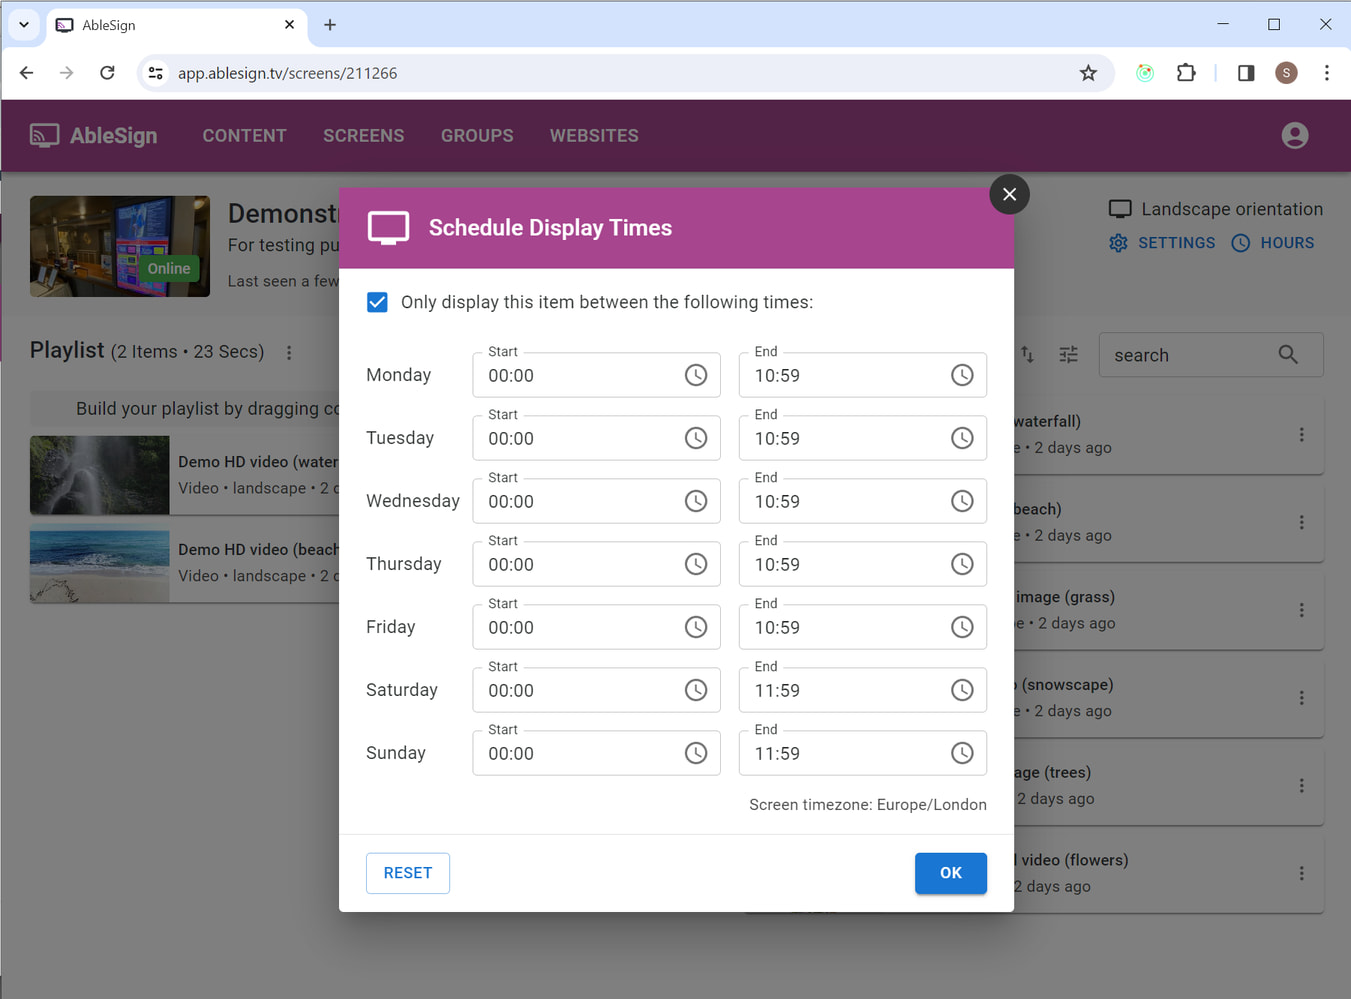The width and height of the screenshot is (1351, 999).
Task: Click the RESET button
Action: tap(407, 873)
